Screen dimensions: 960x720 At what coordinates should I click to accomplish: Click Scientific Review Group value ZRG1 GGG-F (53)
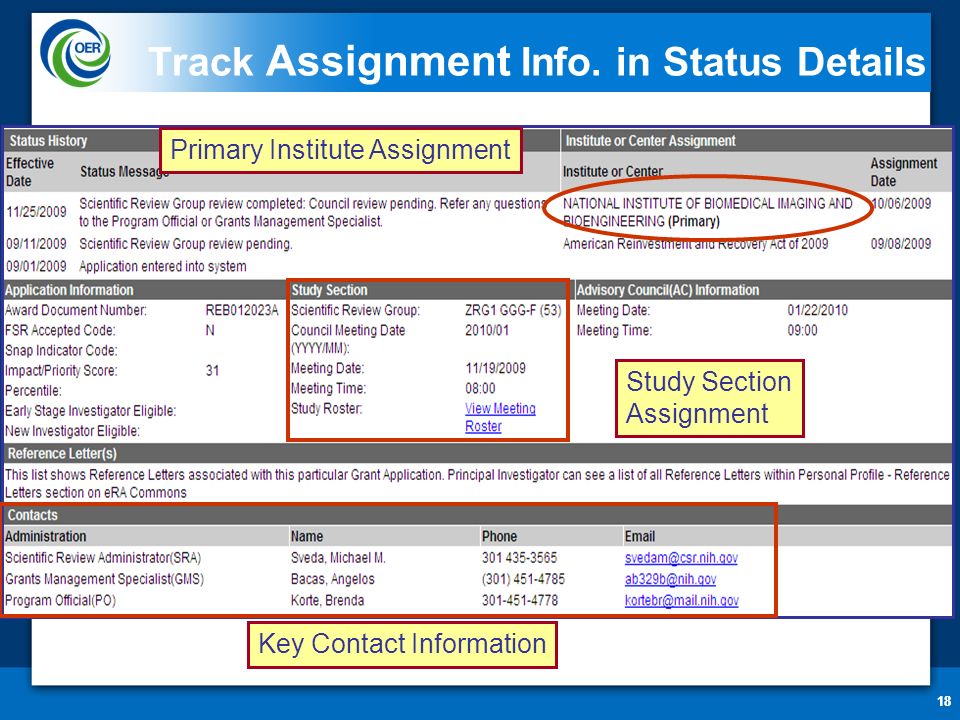513,310
